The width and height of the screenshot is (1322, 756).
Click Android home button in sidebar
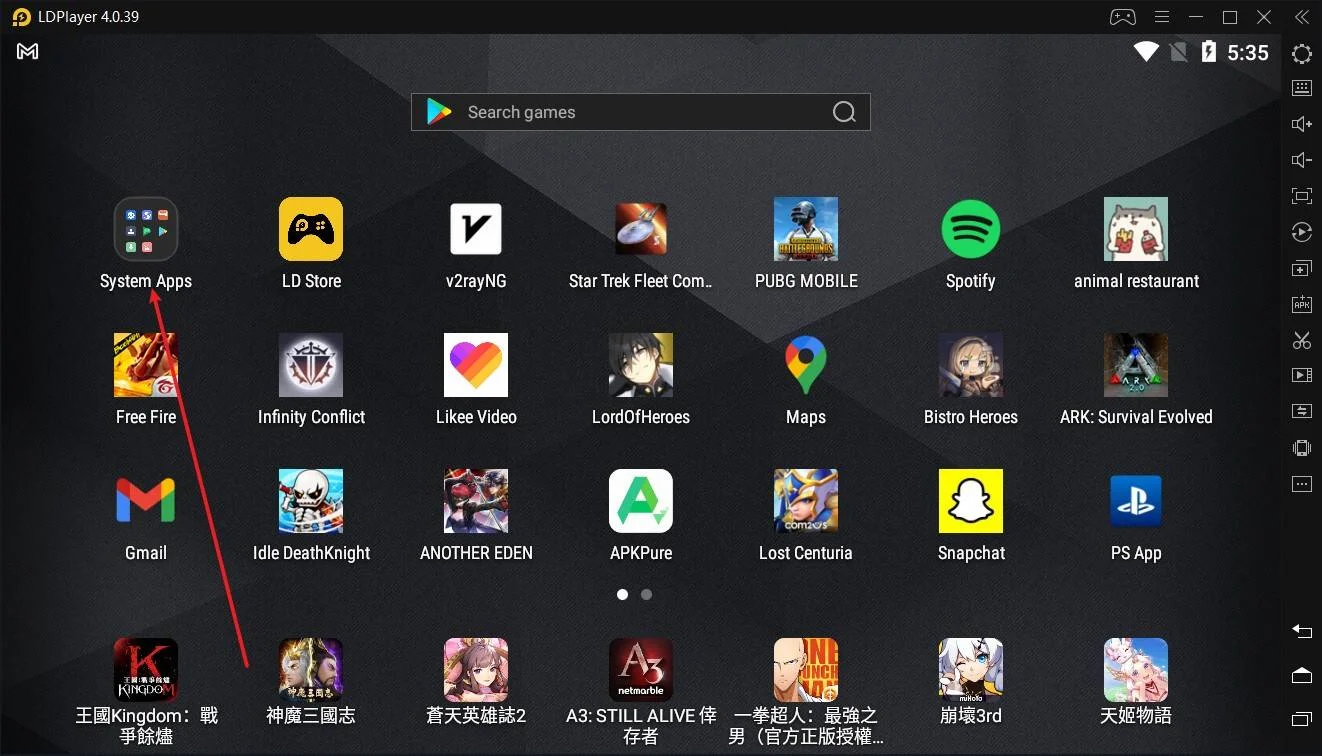(x=1302, y=675)
